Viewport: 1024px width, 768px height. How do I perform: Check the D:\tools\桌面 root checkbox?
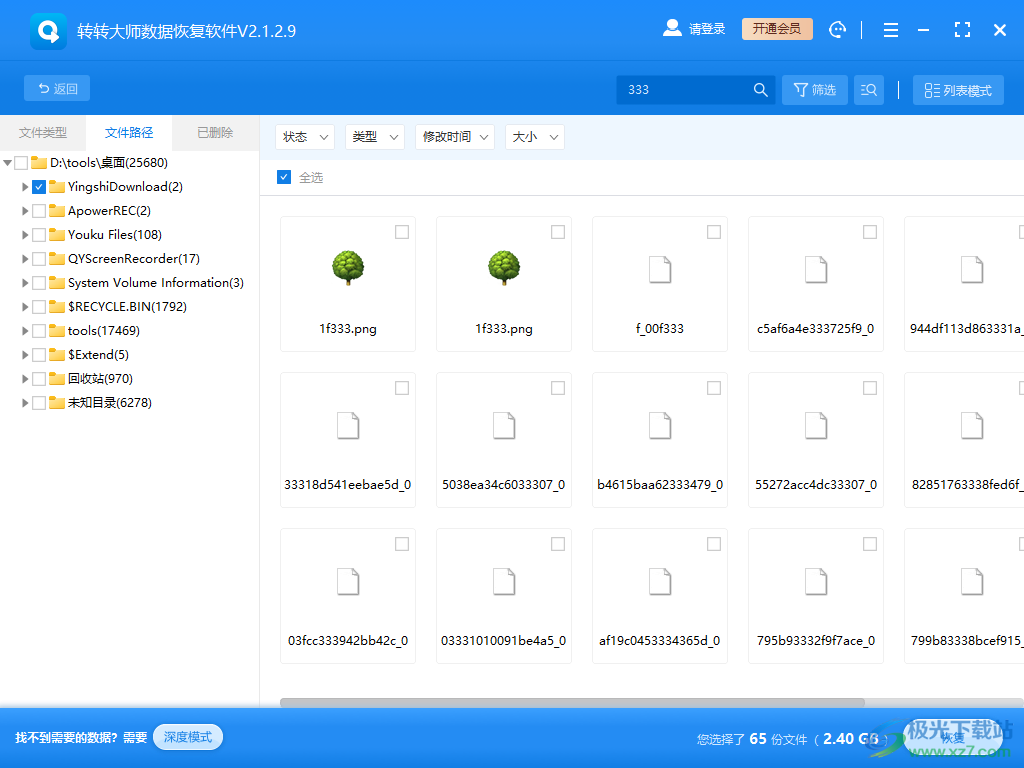(21, 163)
